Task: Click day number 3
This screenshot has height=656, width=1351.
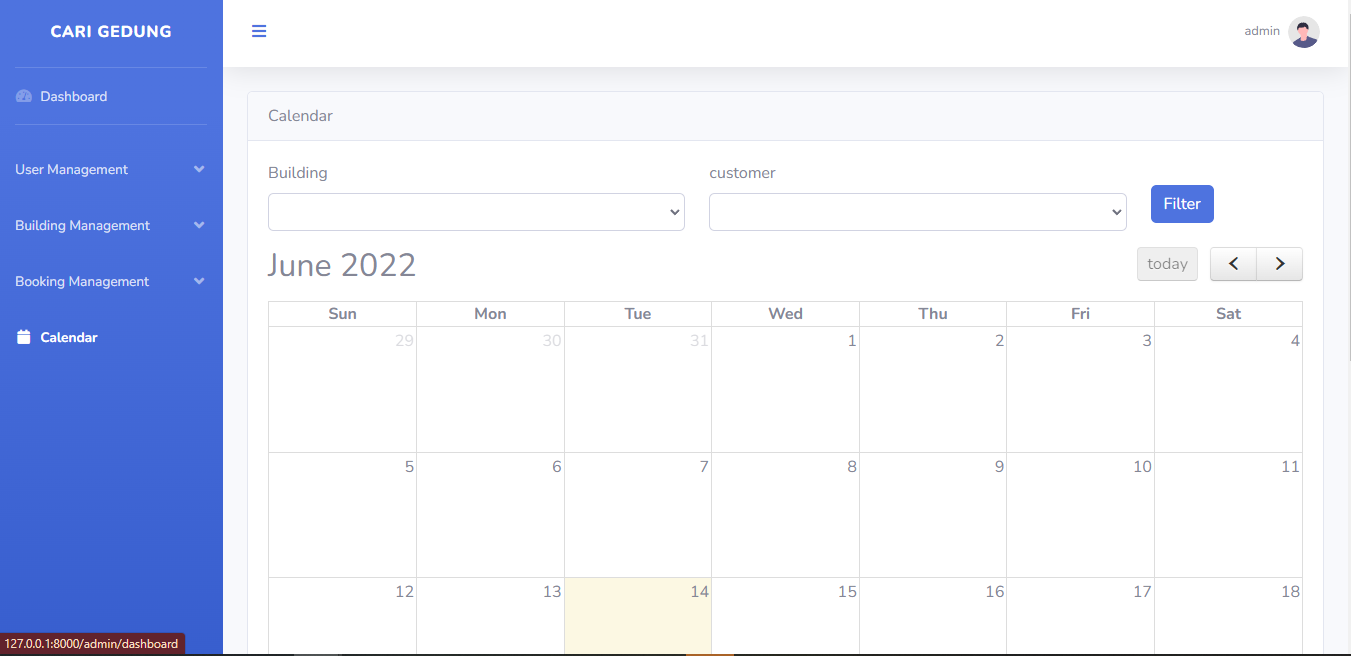Action: click(x=1147, y=341)
